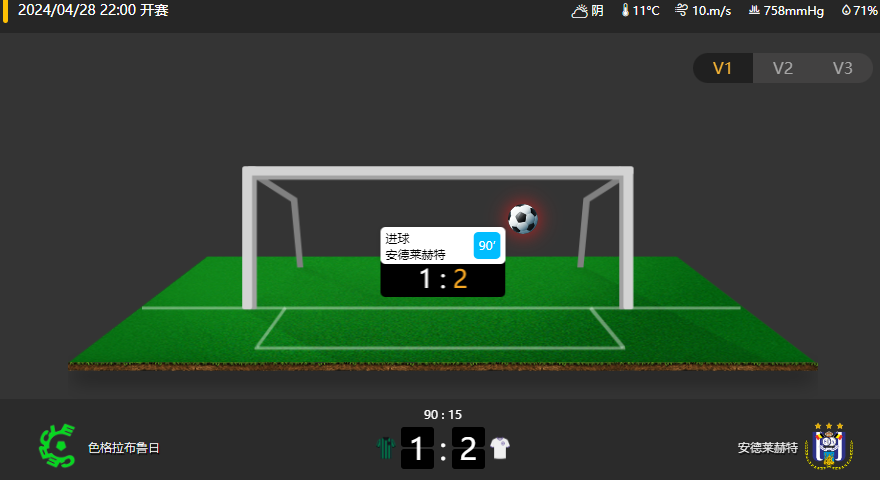Viewport: 880px width, 480px height.
Task: Click the cloudy weather icon
Action: pyautogui.click(x=579, y=11)
